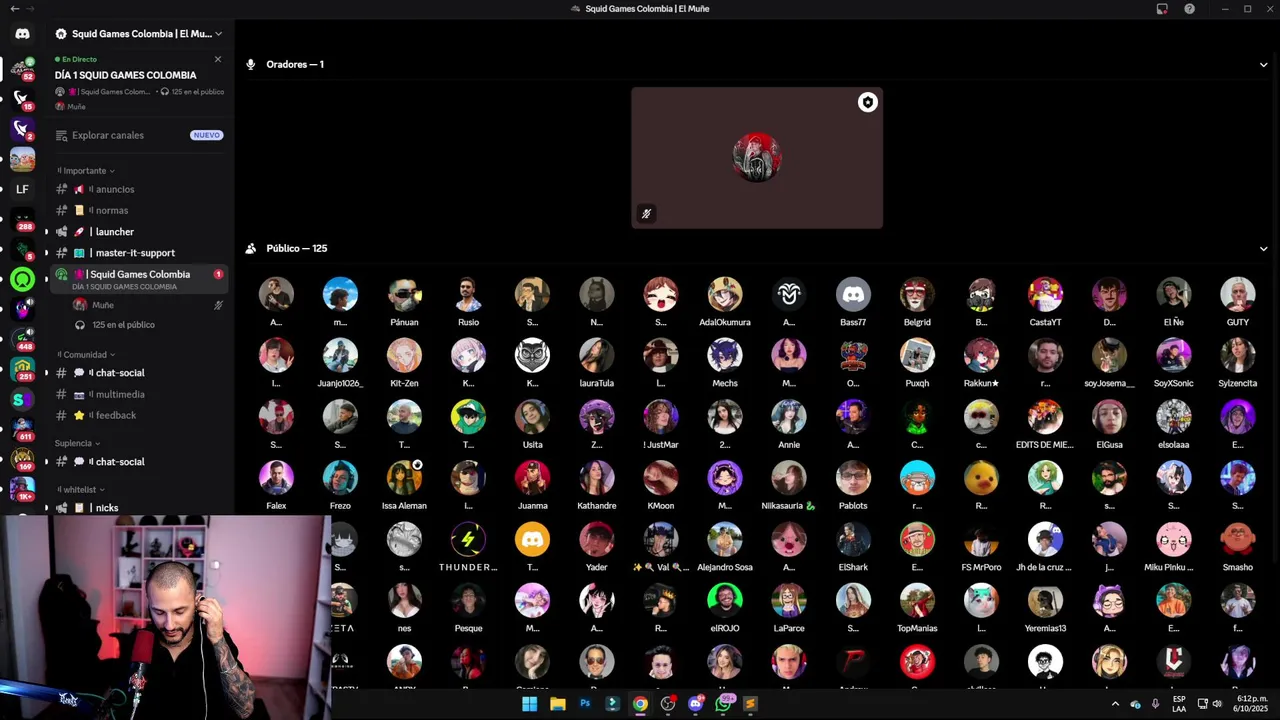This screenshot has width=1280, height=720.
Task: Collapse the Suplencia category
Action: coord(77,443)
